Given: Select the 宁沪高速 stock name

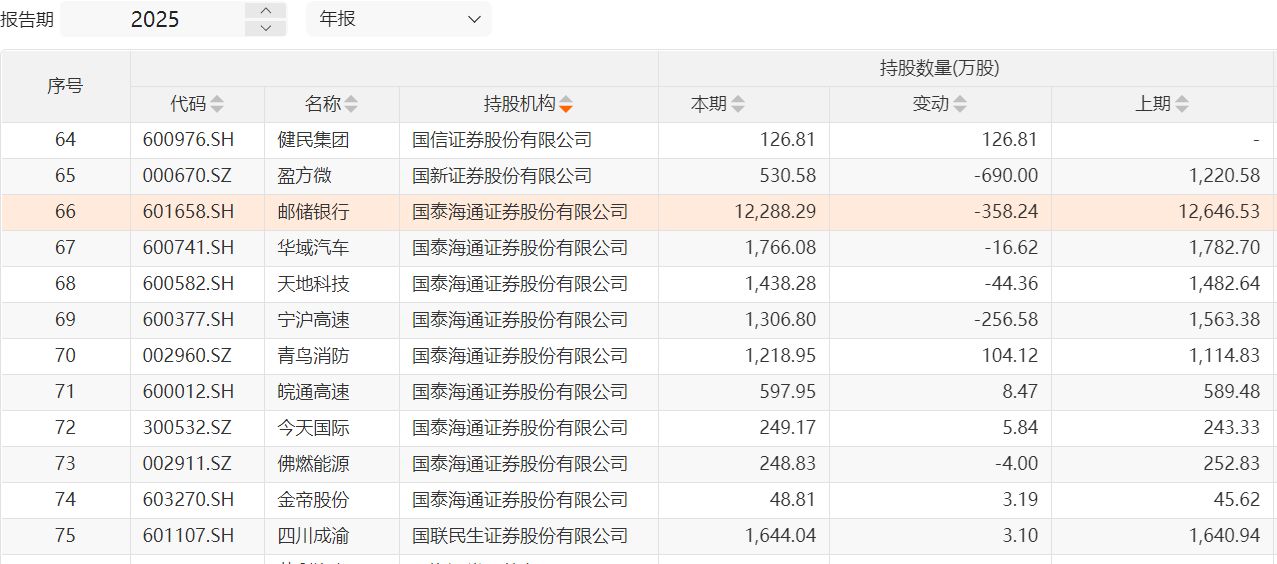Looking at the screenshot, I should [314, 320].
